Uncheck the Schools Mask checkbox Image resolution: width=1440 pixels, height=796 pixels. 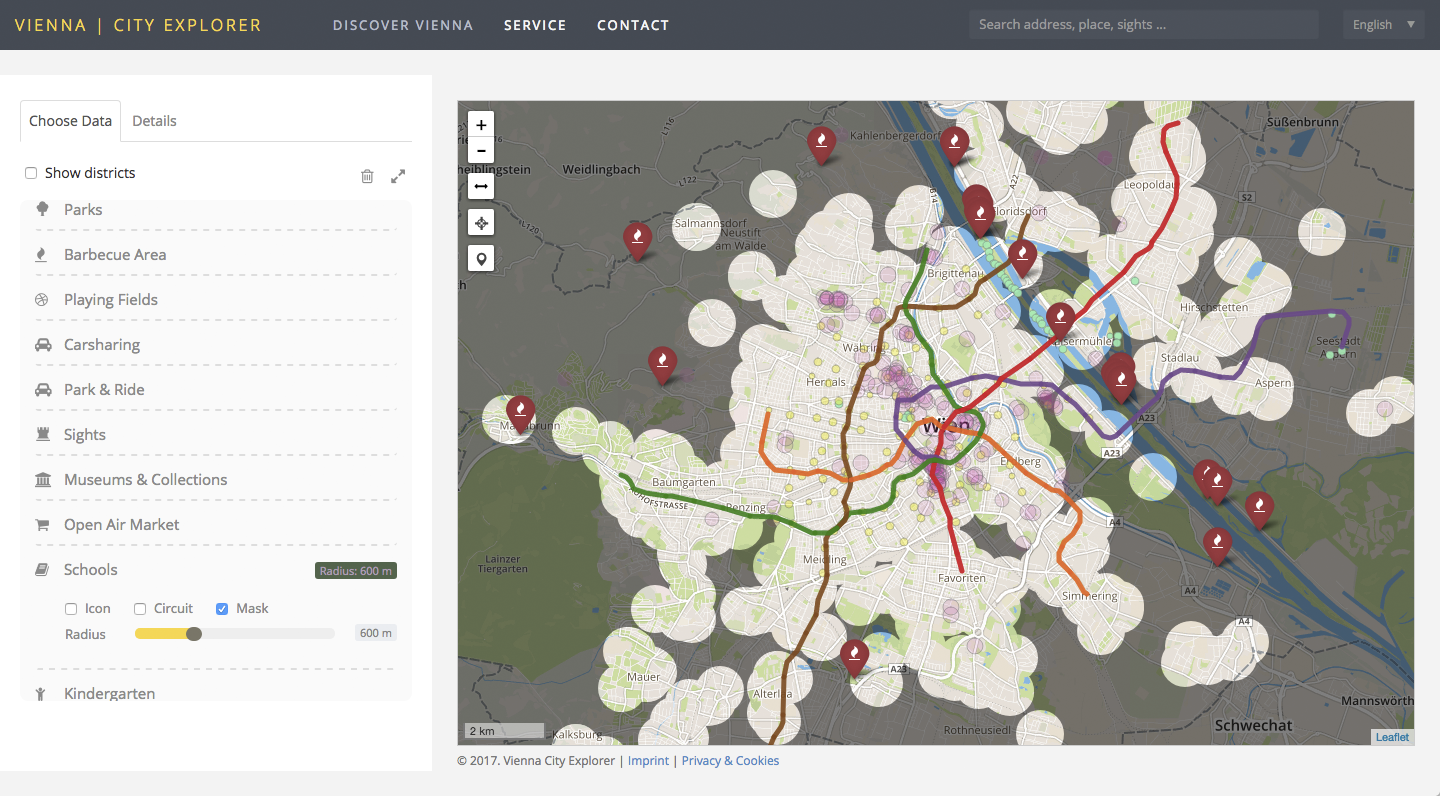pyautogui.click(x=222, y=609)
